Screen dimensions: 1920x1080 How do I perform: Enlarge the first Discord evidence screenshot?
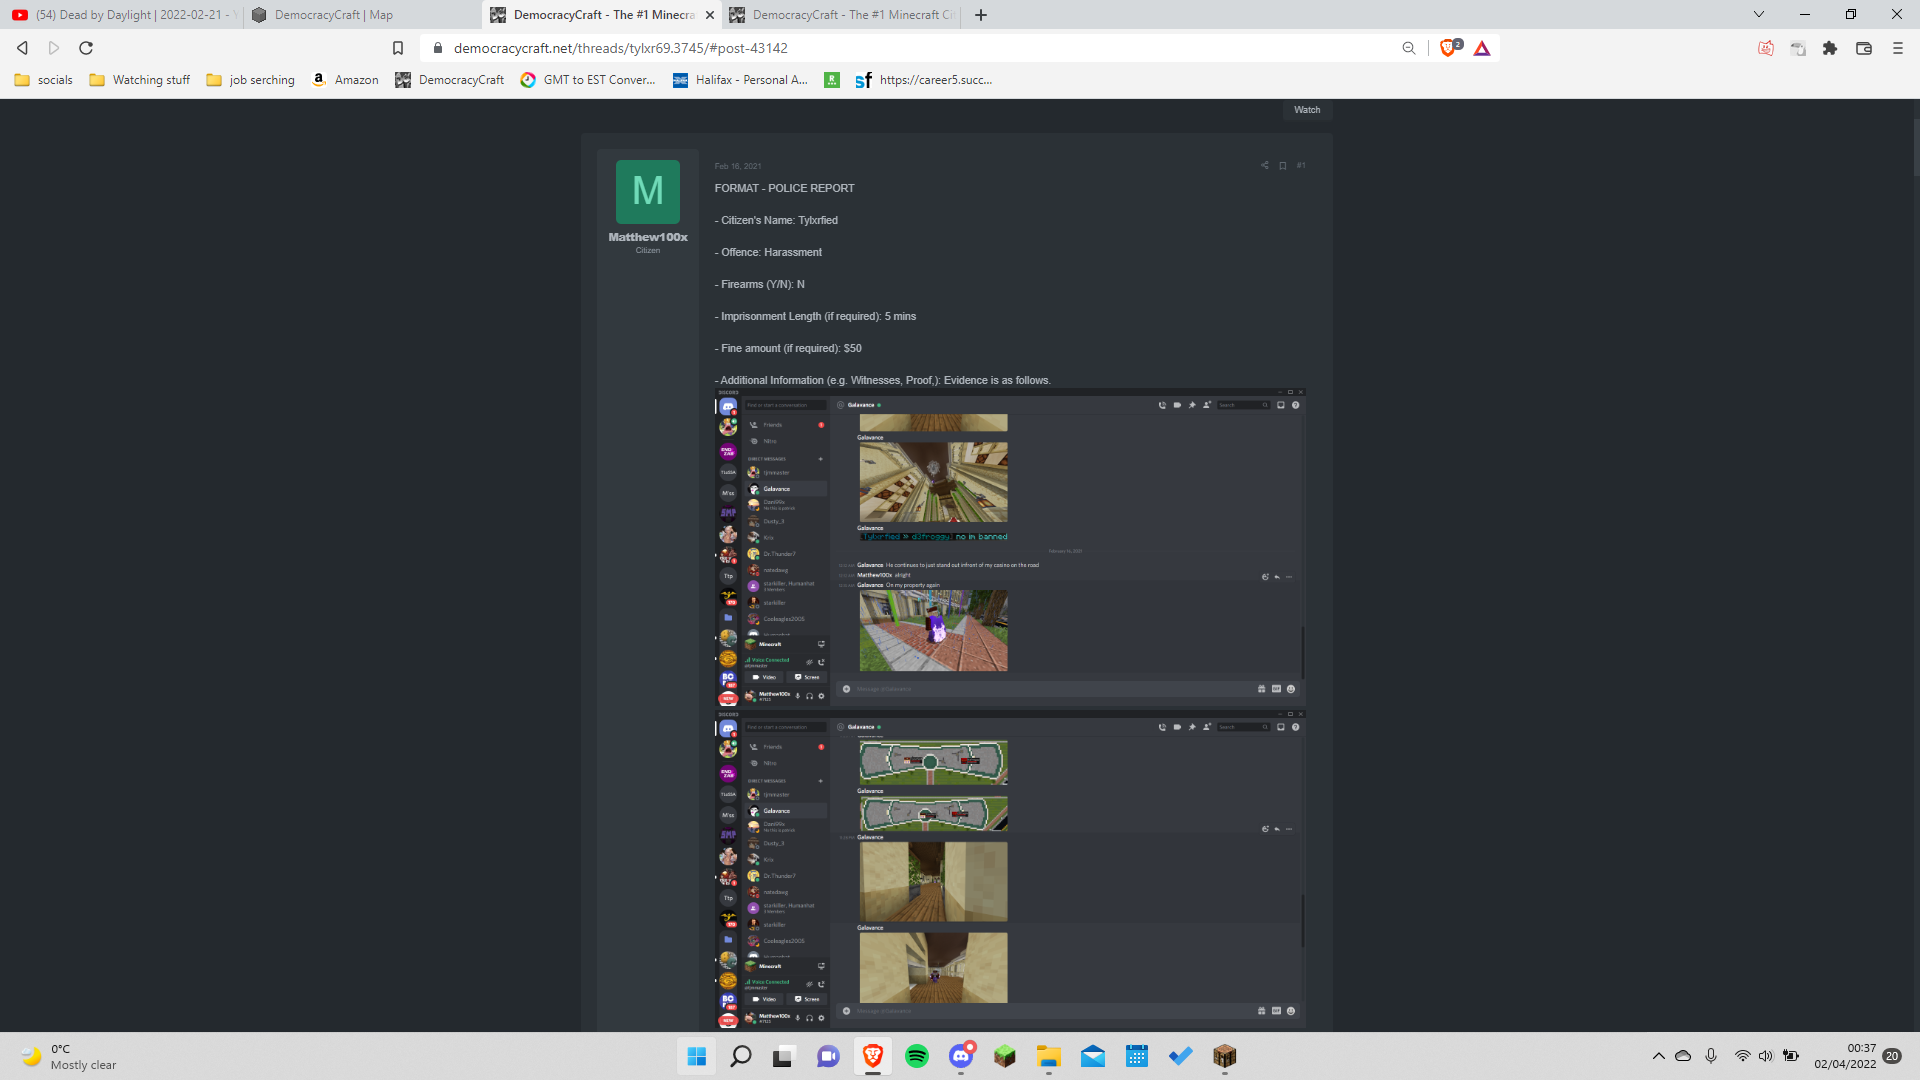1010,548
